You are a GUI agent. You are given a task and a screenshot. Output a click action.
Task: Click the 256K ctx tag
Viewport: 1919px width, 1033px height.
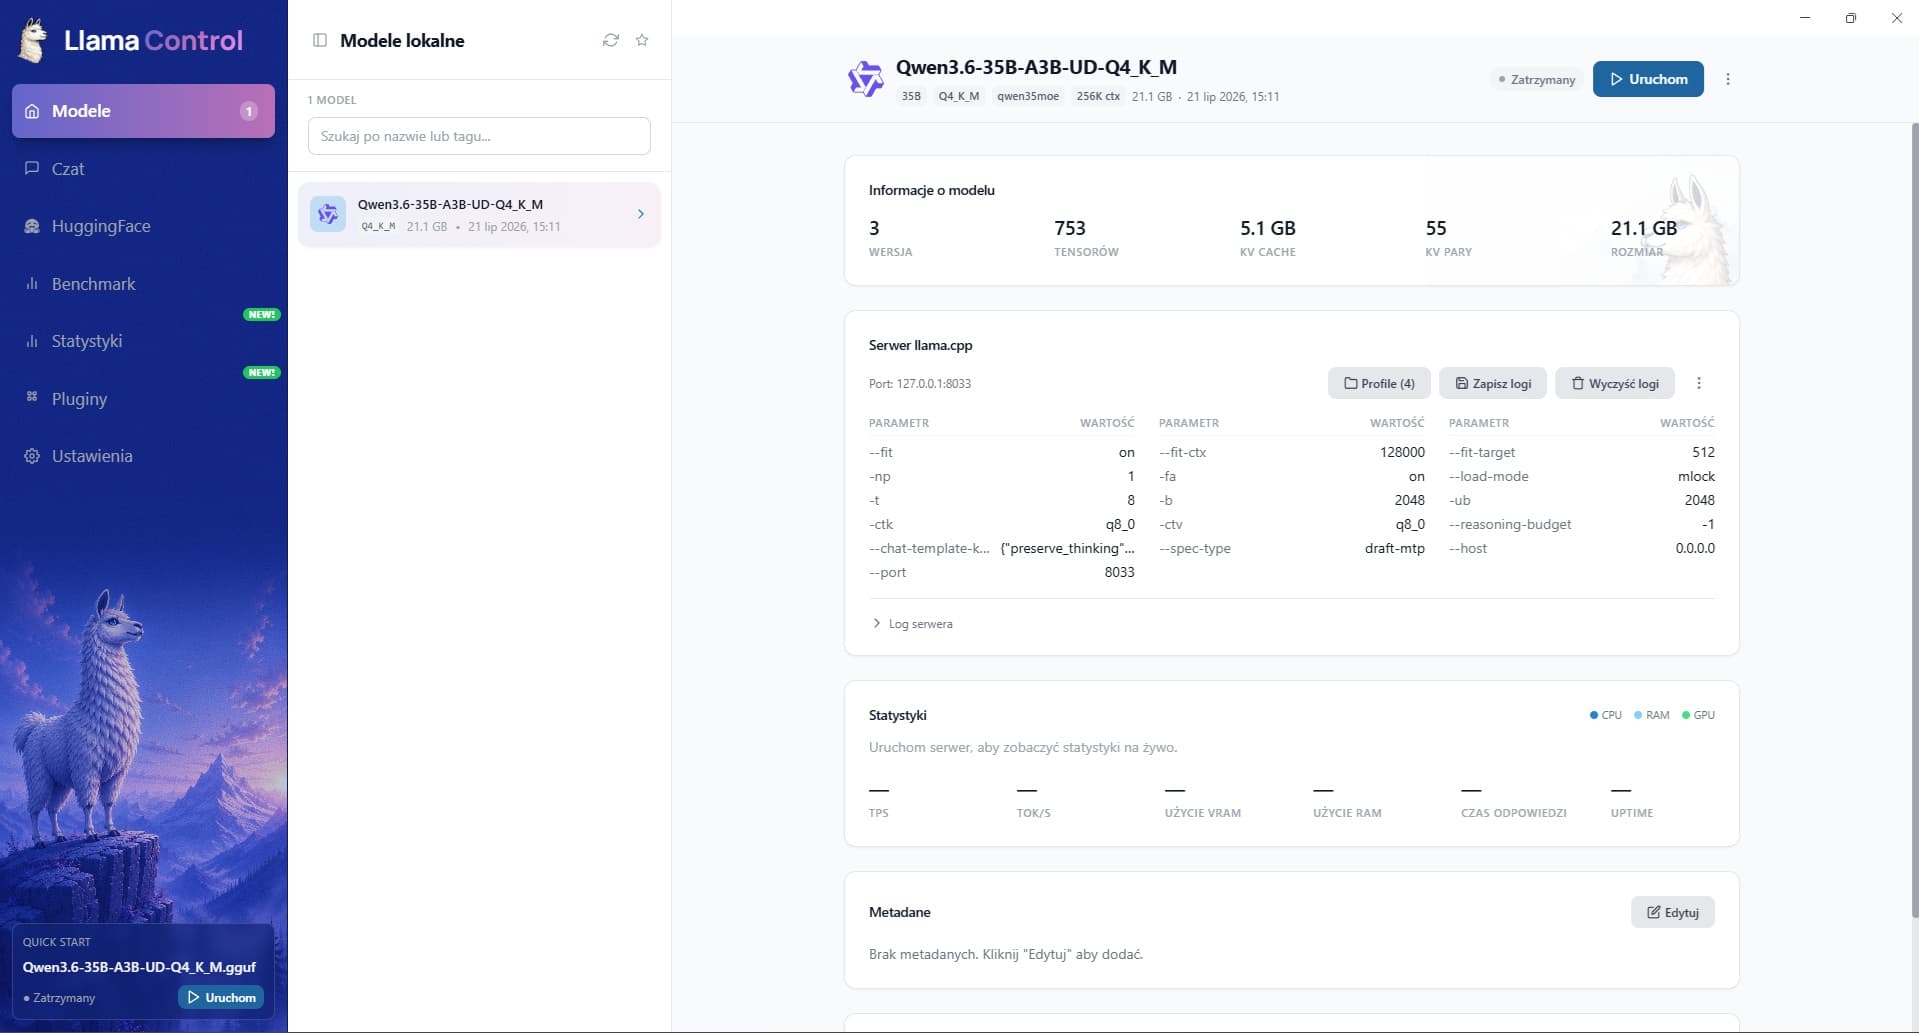pos(1098,96)
